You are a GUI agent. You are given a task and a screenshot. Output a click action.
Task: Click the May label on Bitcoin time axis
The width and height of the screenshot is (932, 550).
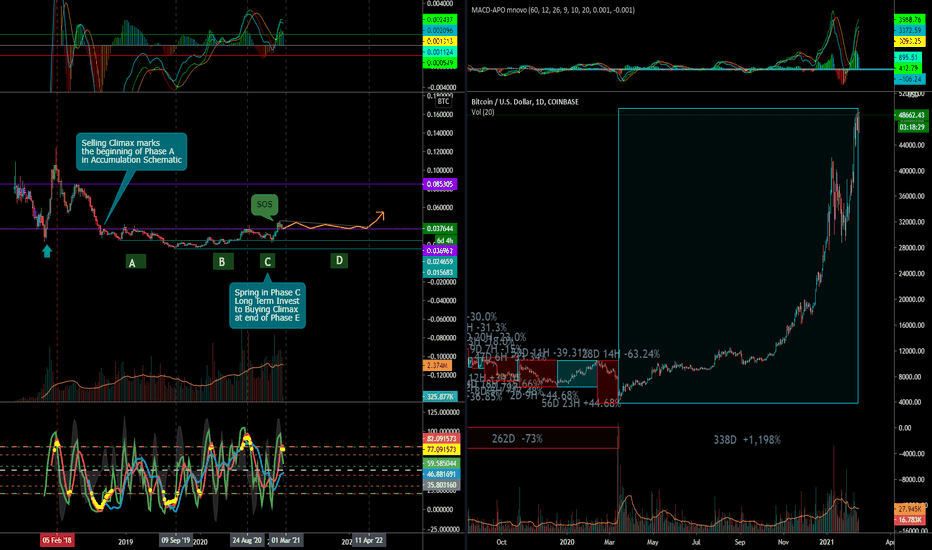[x=653, y=542]
